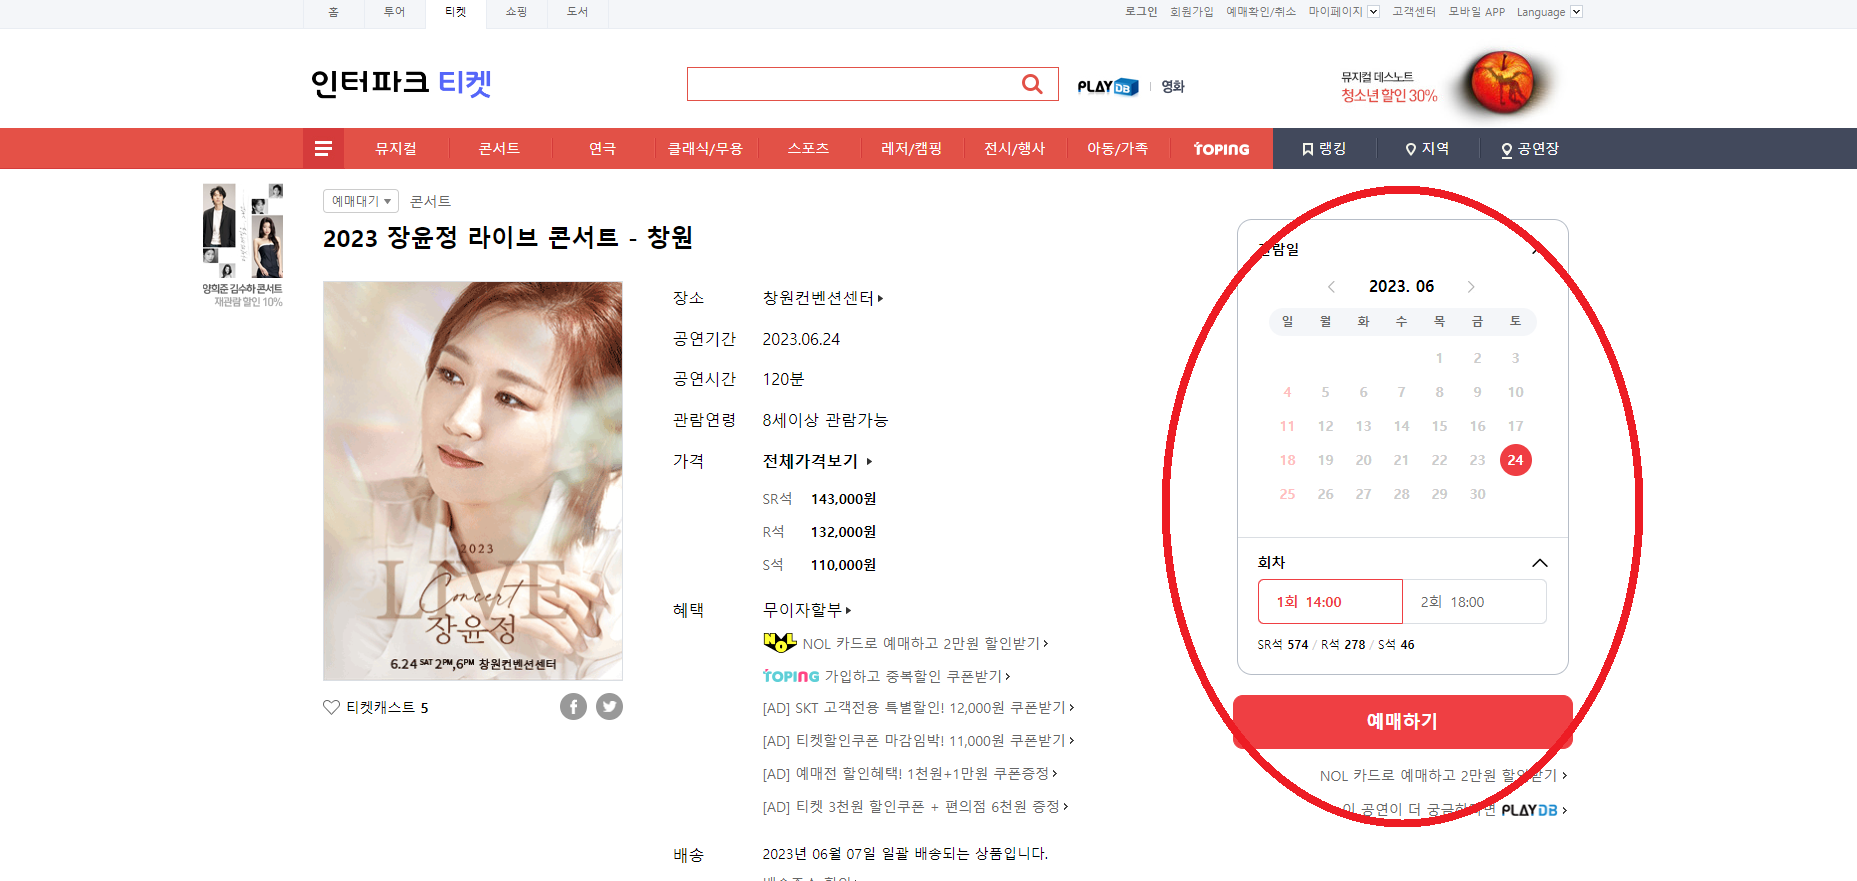The width and height of the screenshot is (1857, 881).
Task: Switch to the 투어 top tab
Action: click(x=394, y=12)
